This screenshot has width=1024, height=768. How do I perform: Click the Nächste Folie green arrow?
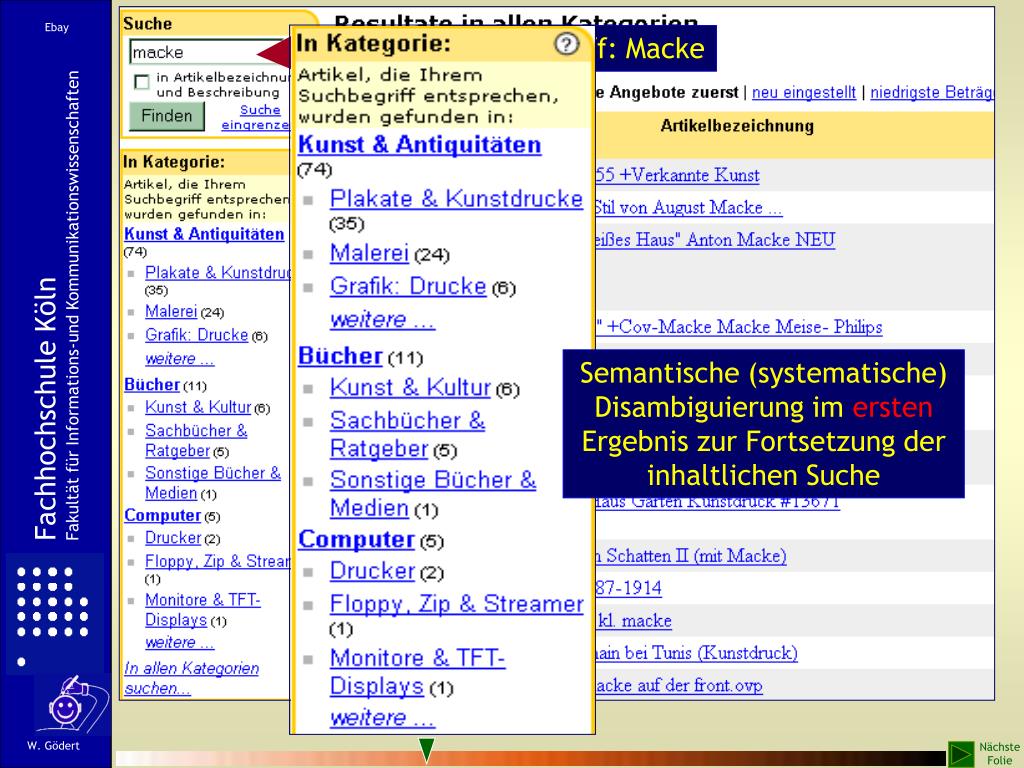click(x=960, y=754)
